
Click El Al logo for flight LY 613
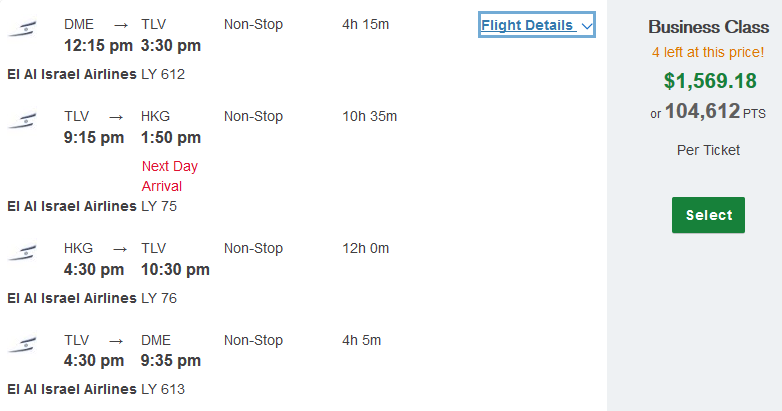(22, 345)
